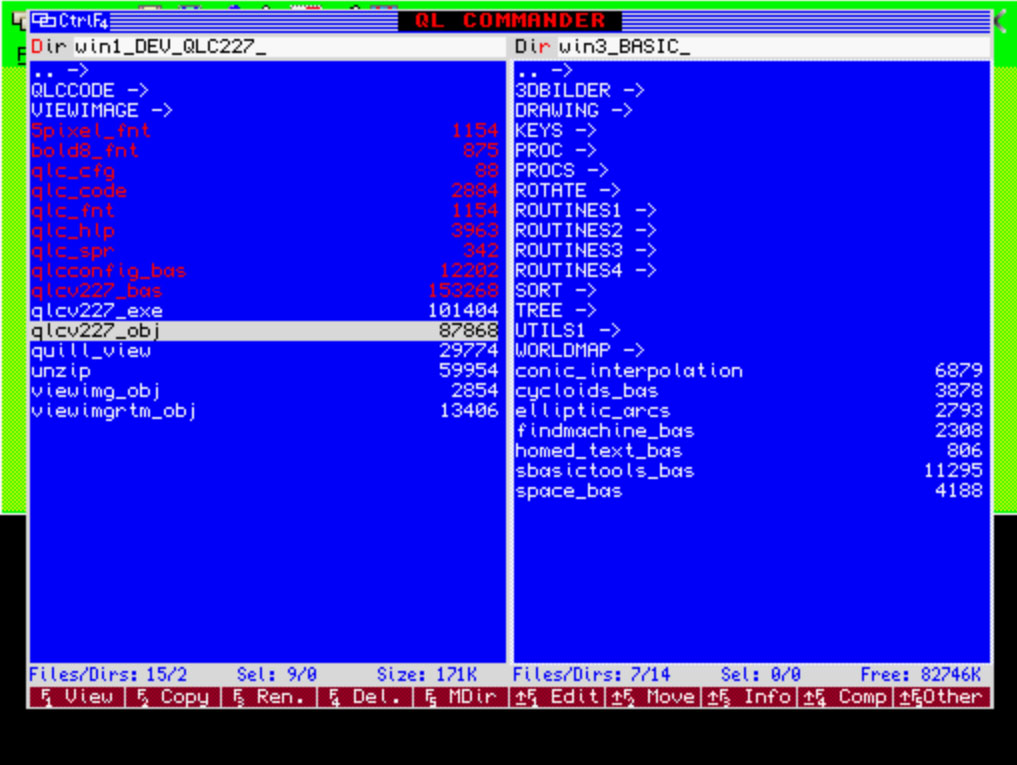Click the Shift-F2 Move button
This screenshot has height=765, width=1017.
click(x=653, y=696)
